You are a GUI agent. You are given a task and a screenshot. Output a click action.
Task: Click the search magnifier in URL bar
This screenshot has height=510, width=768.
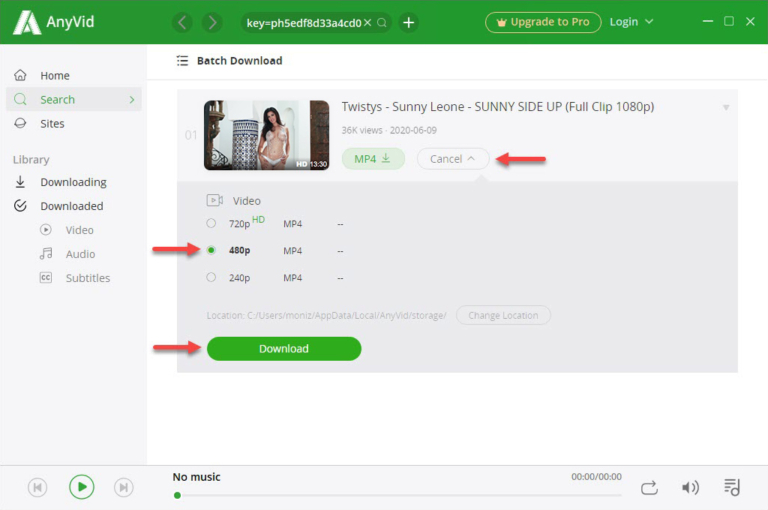tap(382, 23)
